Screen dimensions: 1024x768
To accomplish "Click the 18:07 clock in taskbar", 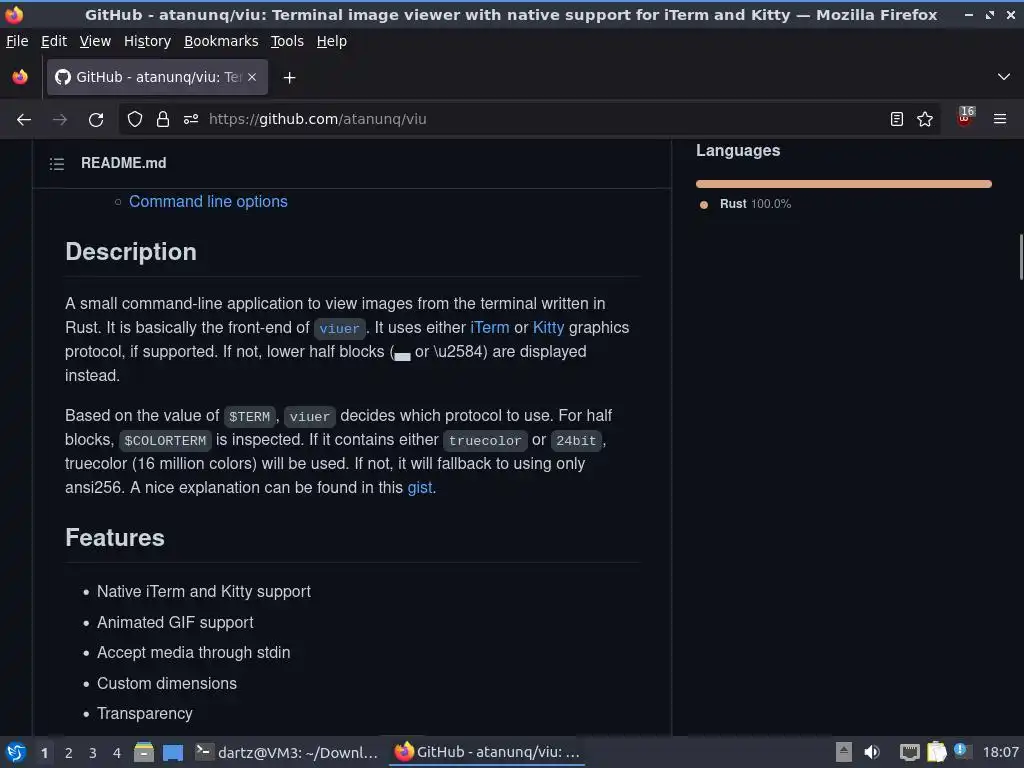I will pos(1000,752).
